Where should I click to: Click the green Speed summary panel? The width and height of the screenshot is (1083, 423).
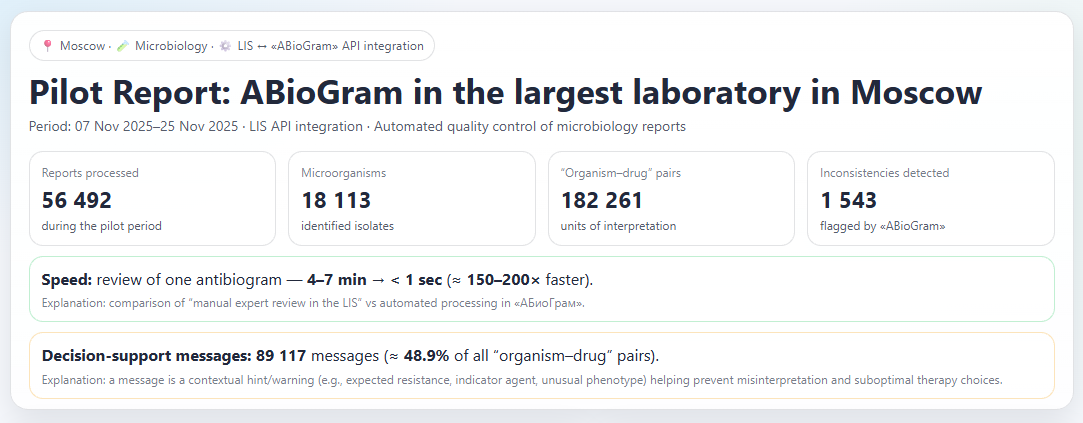(542, 289)
